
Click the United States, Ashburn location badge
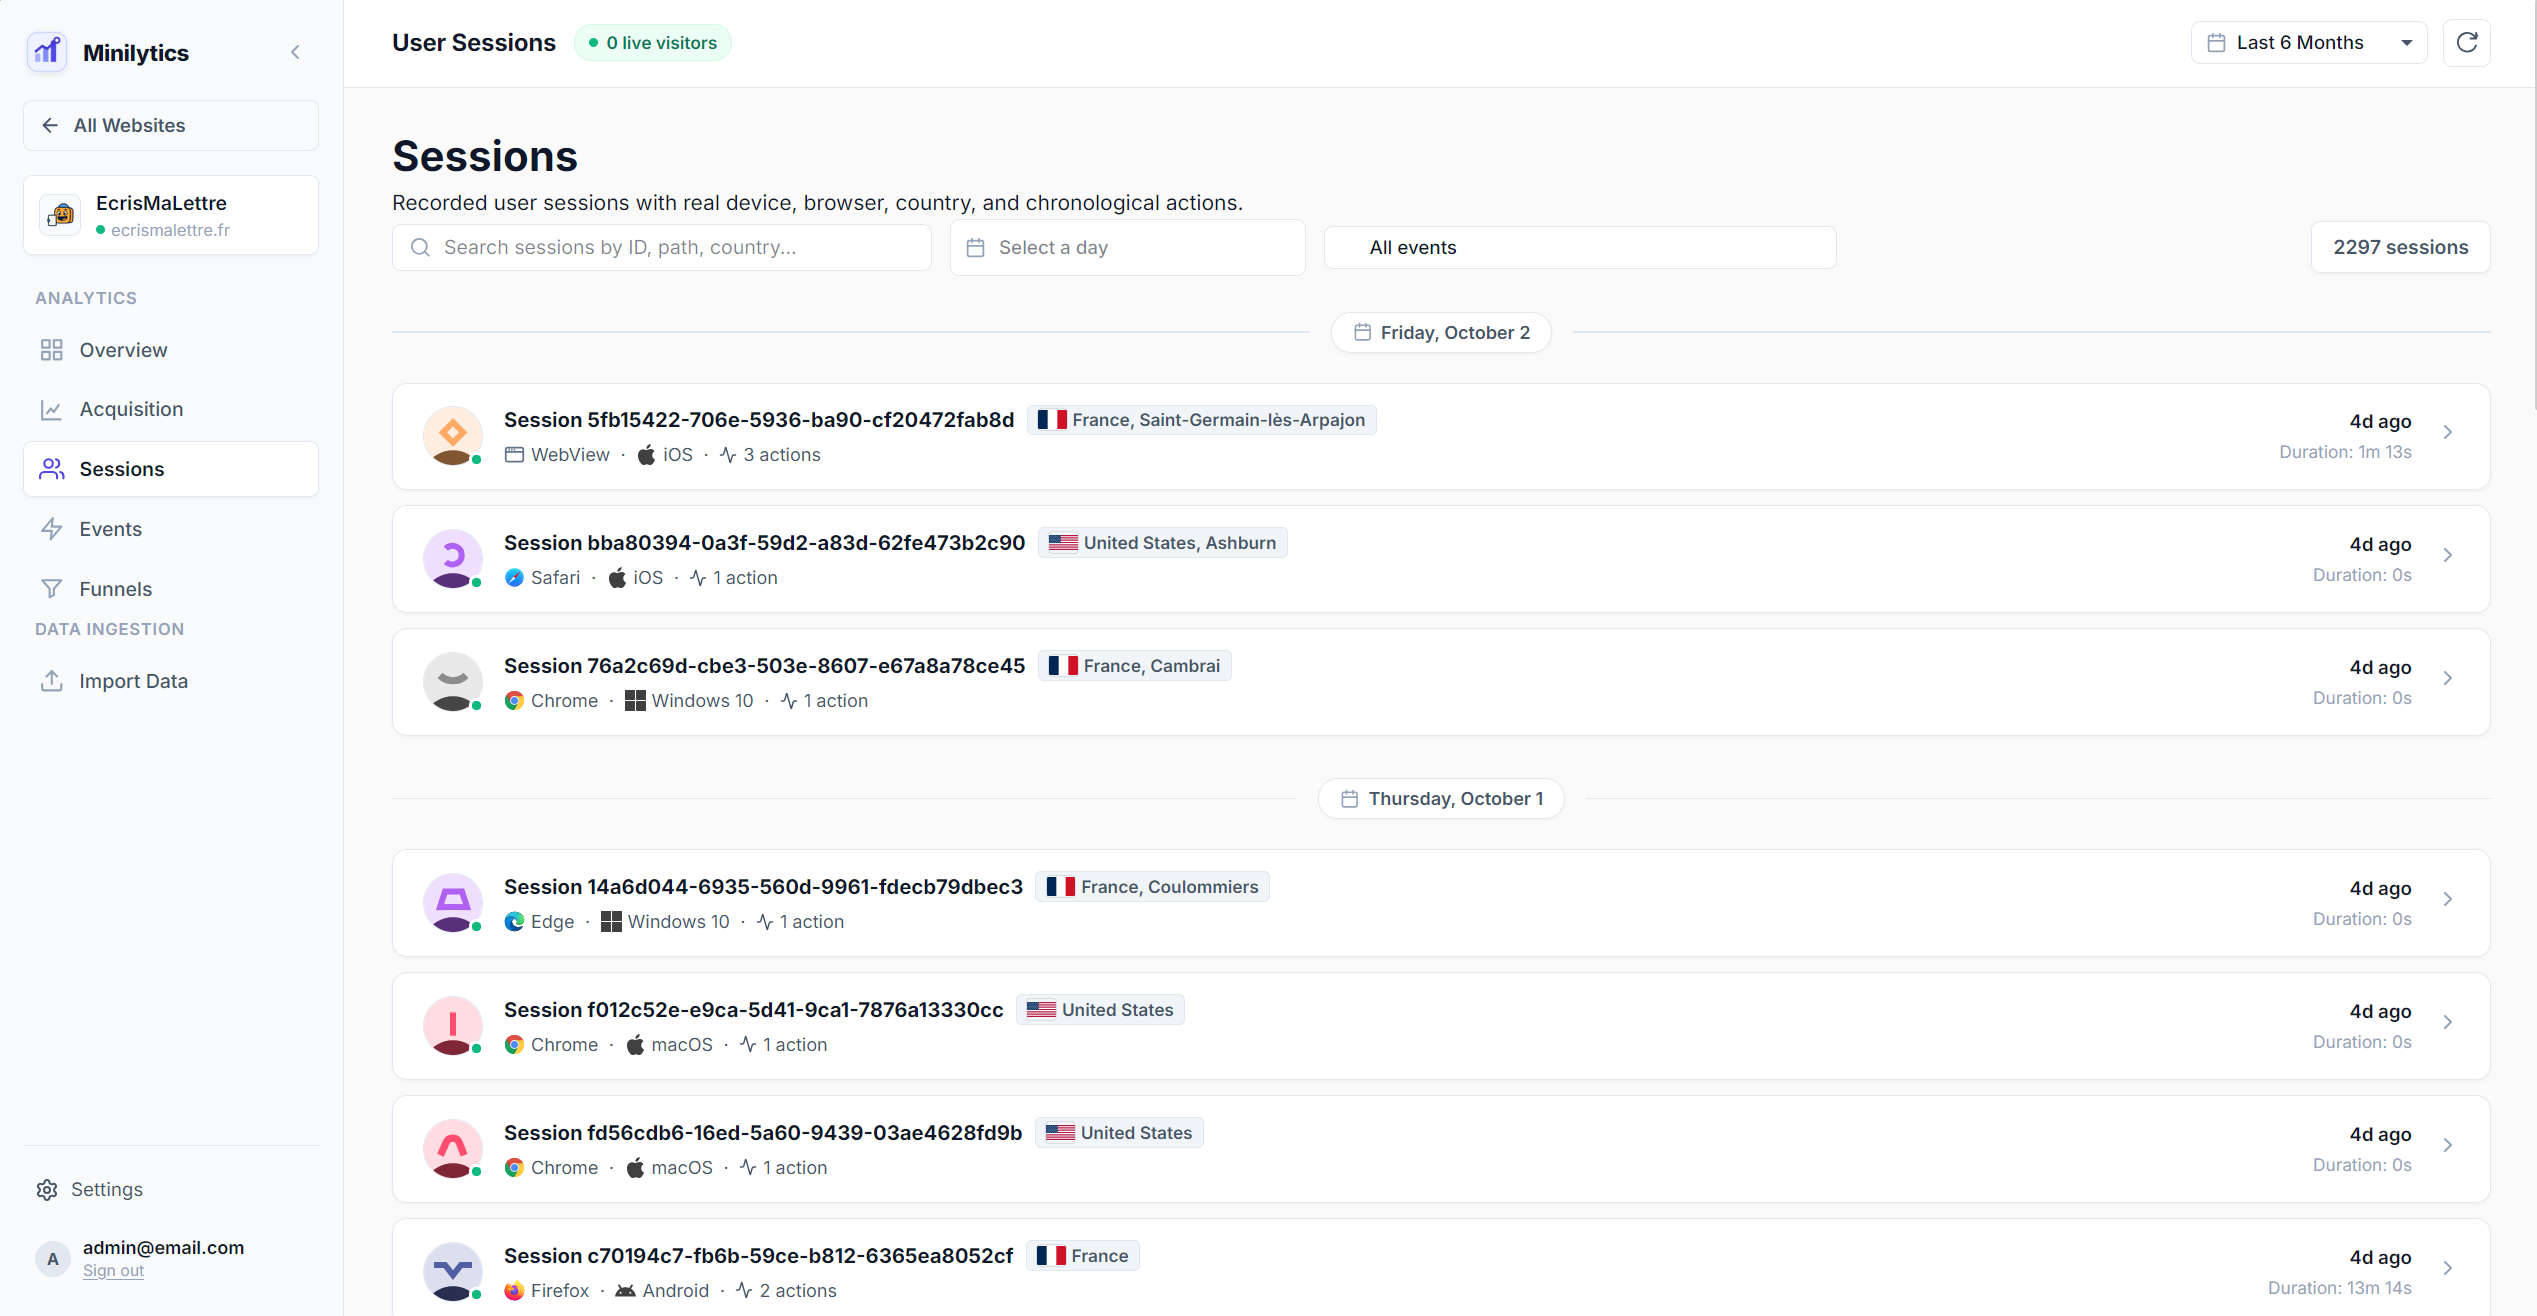point(1162,543)
